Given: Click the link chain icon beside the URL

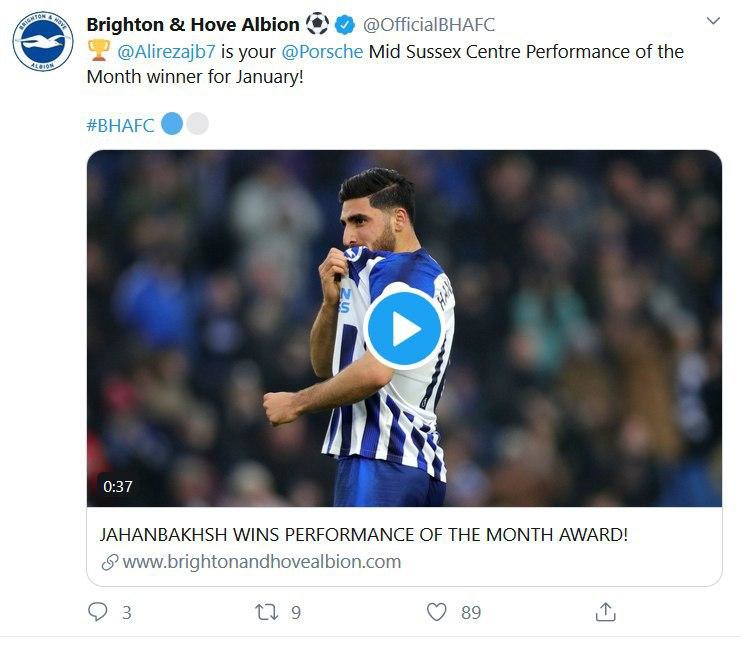Looking at the screenshot, I should (109, 562).
